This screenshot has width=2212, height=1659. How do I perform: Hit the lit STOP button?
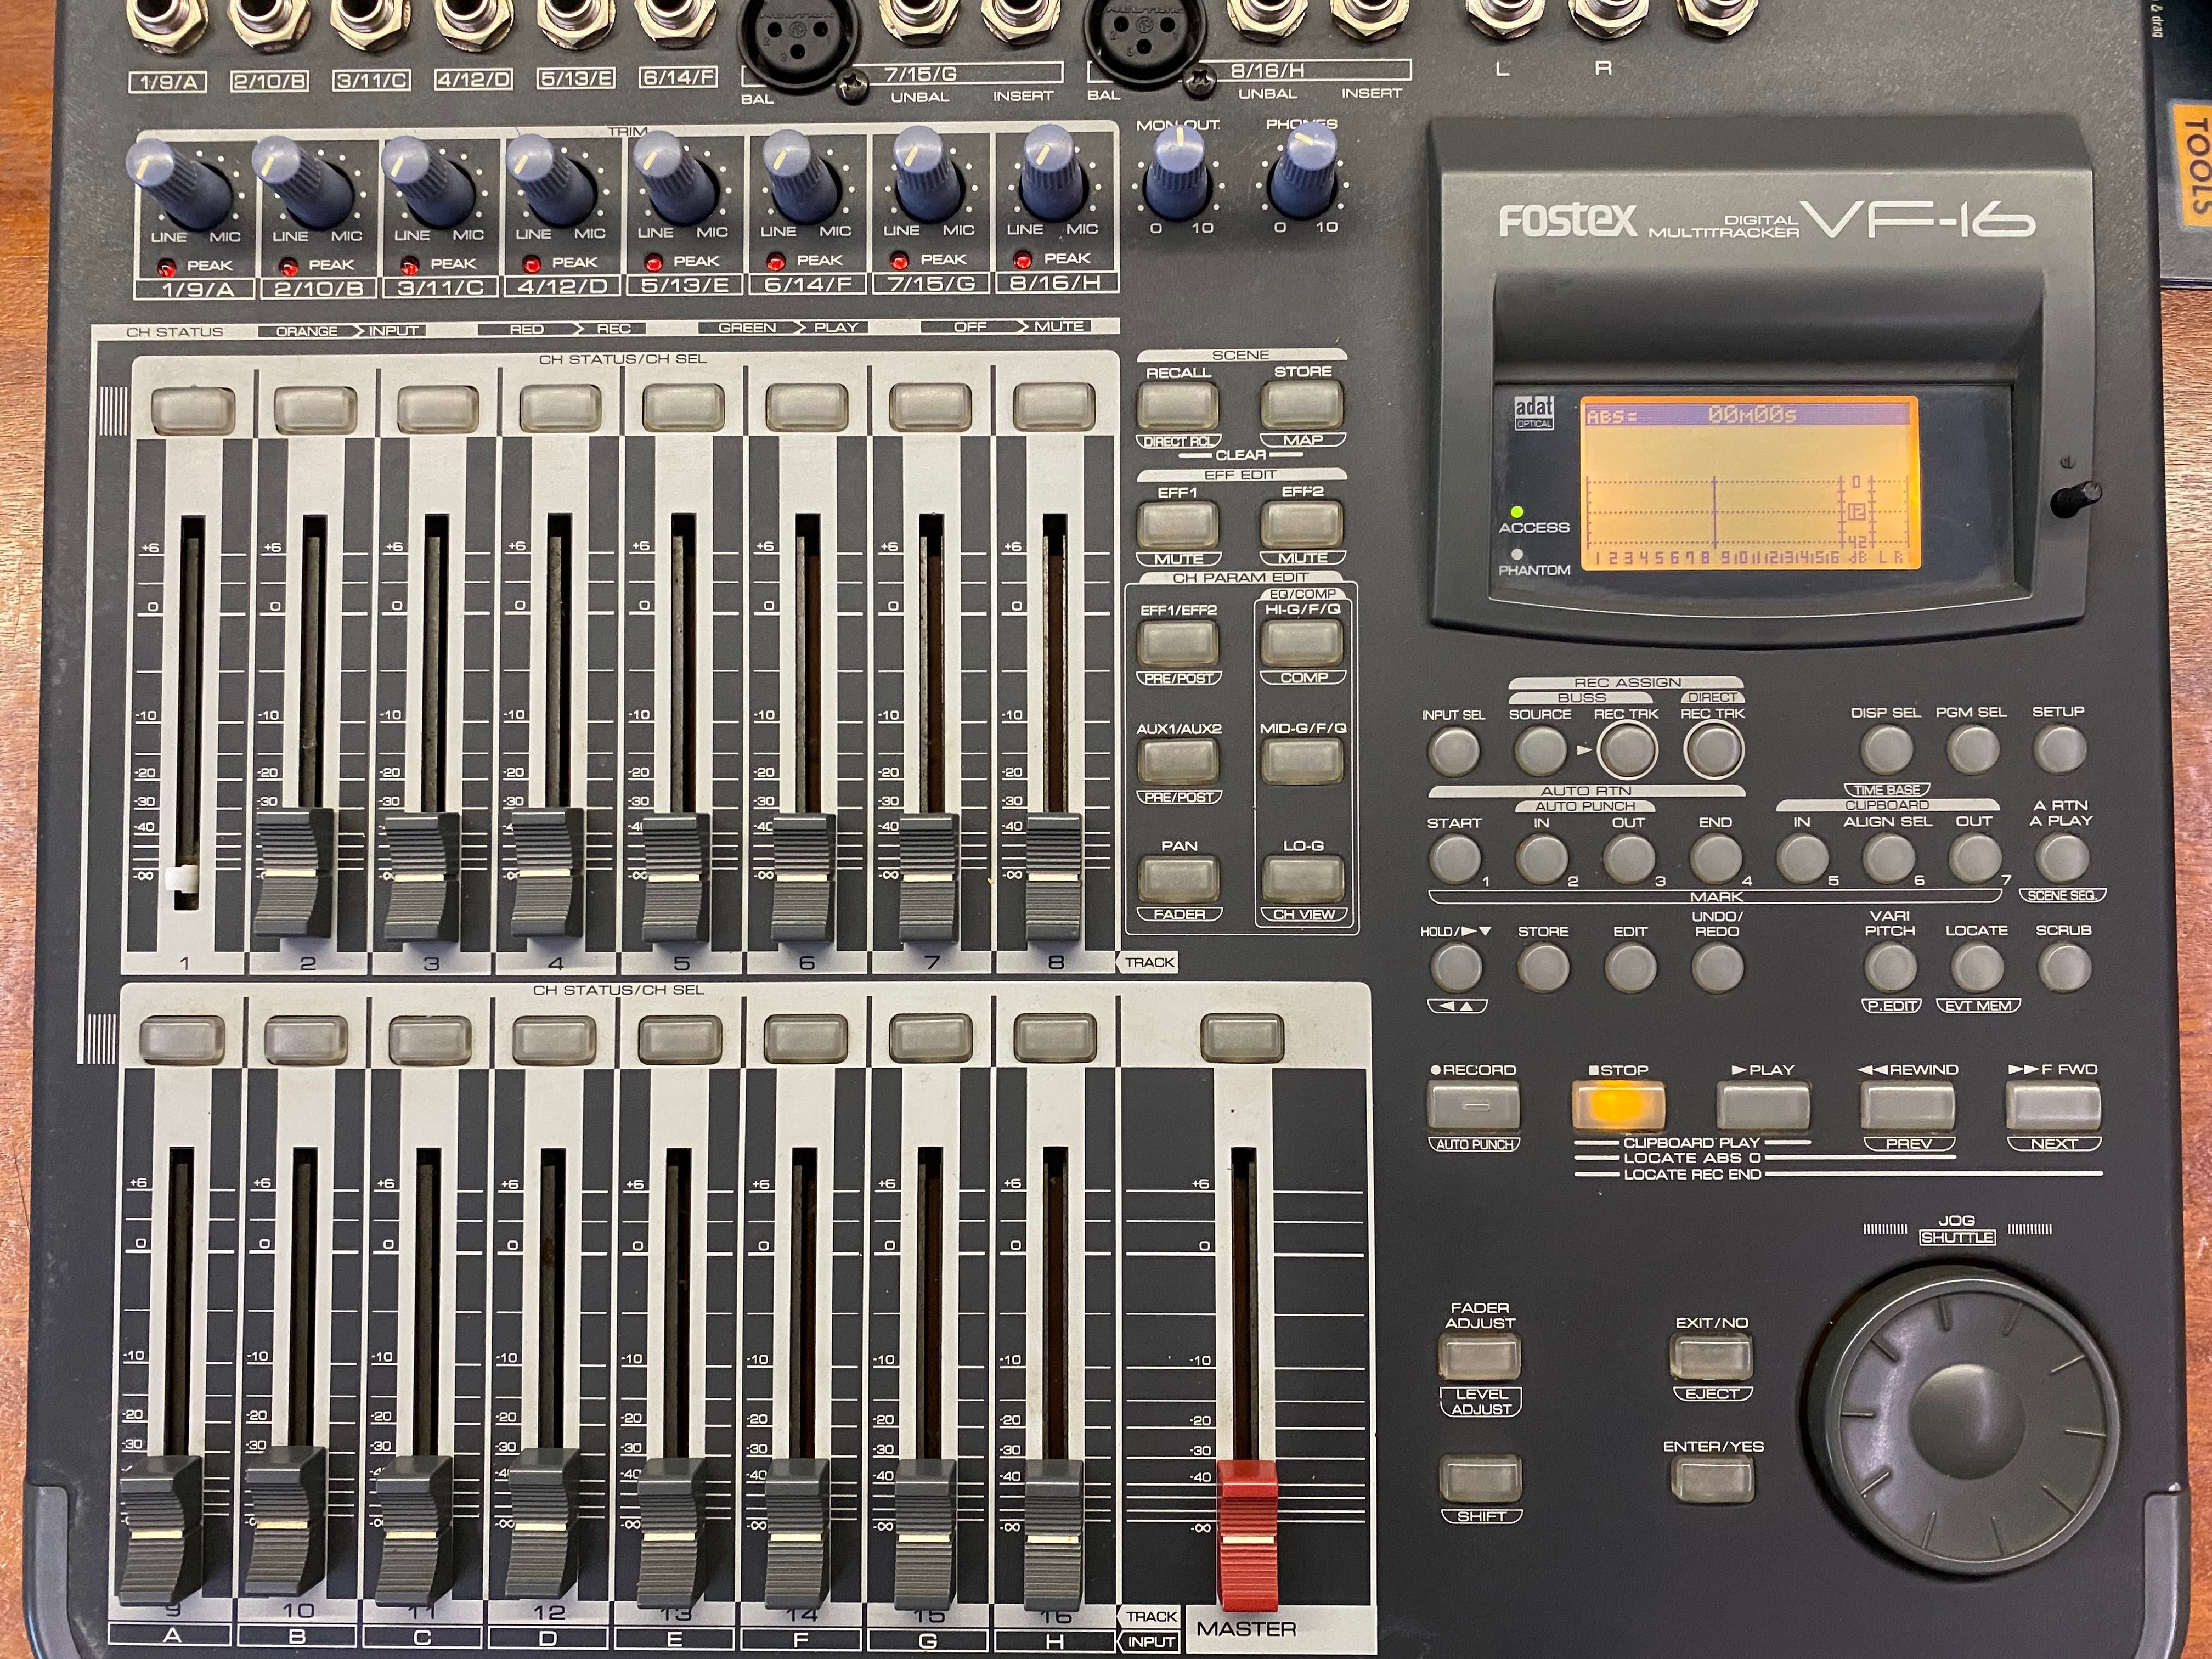click(x=1618, y=1106)
